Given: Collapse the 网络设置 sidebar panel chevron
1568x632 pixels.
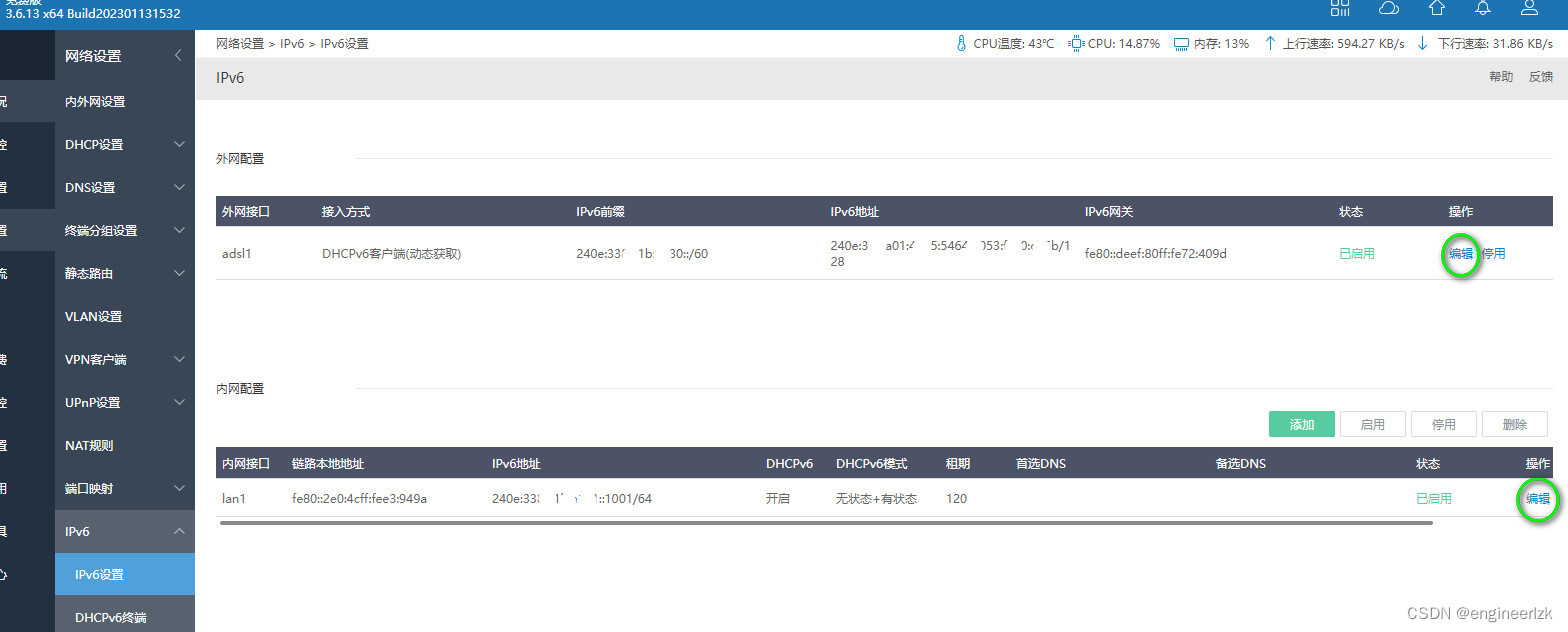Looking at the screenshot, I should coord(178,56).
